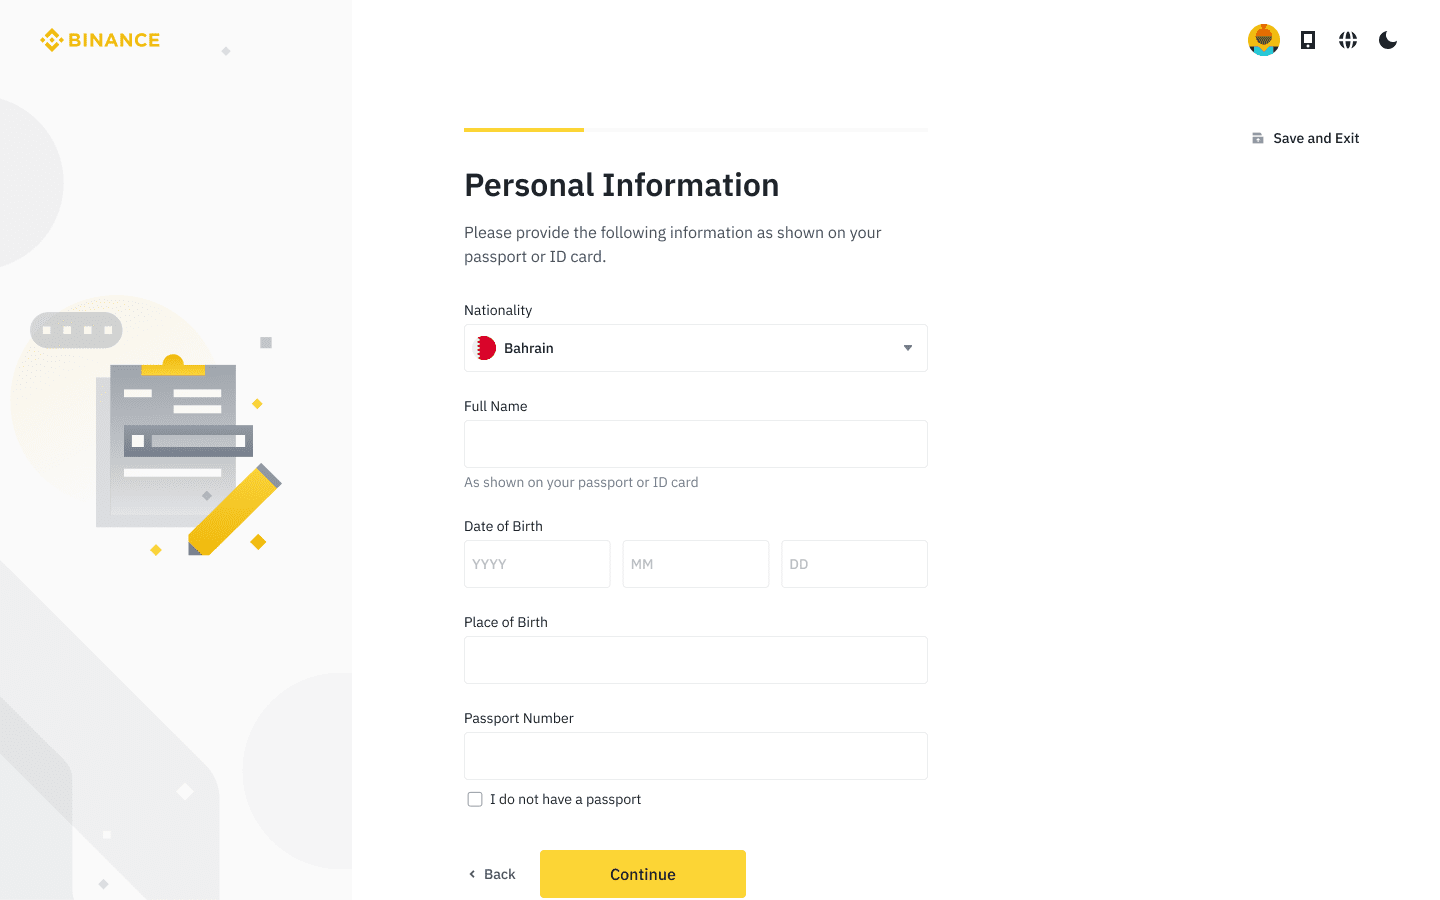
Task: Click the Full Name input field
Action: (x=695, y=444)
